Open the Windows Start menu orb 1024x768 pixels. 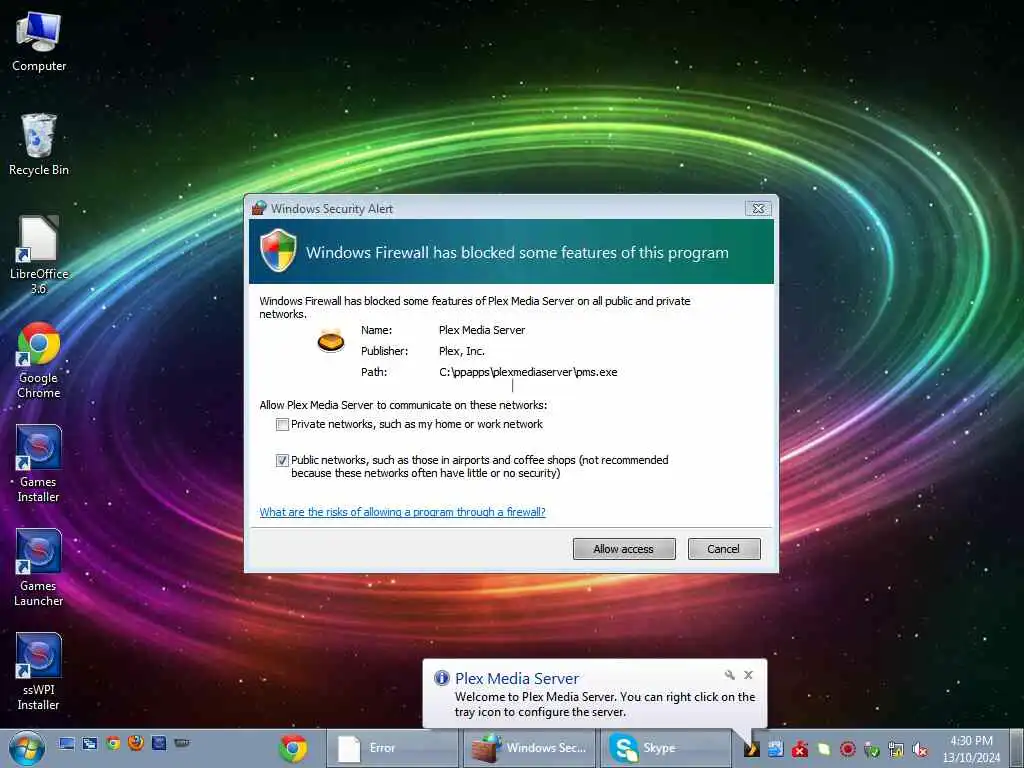click(26, 748)
